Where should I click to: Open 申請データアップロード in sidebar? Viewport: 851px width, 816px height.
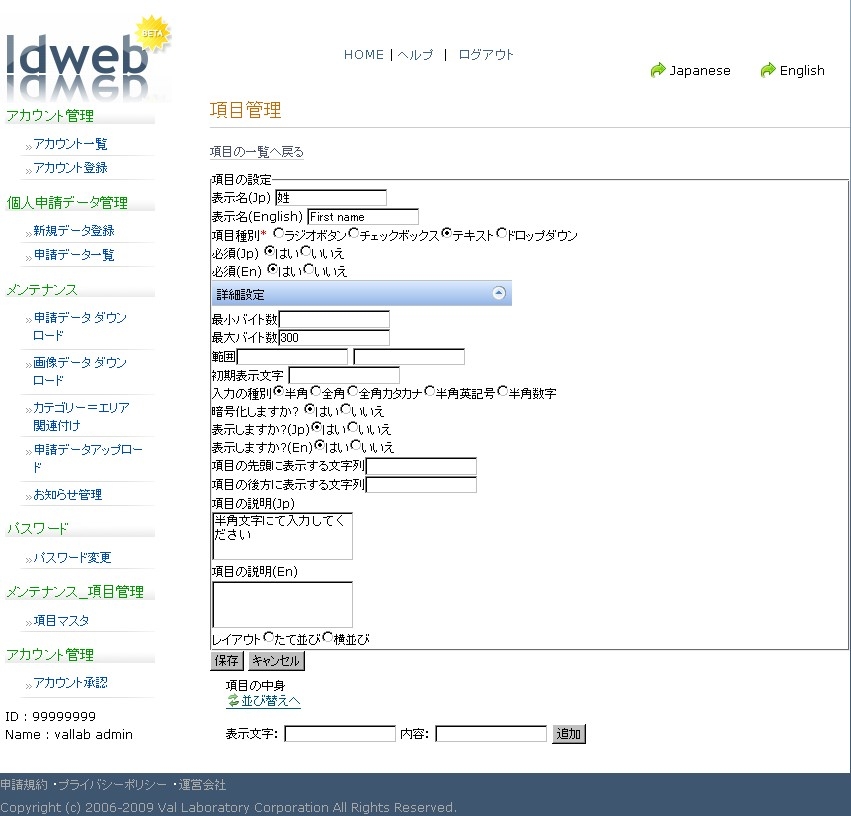click(x=88, y=458)
